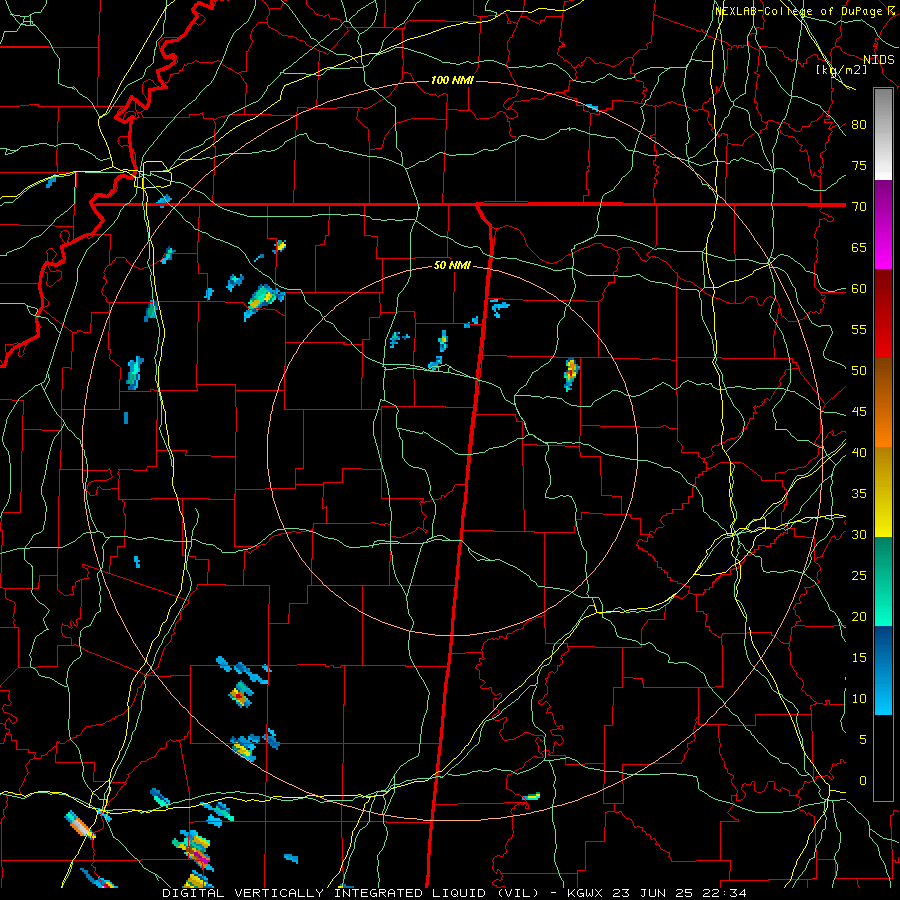Click the scale value "60"
The image size is (900, 900).
tap(859, 289)
